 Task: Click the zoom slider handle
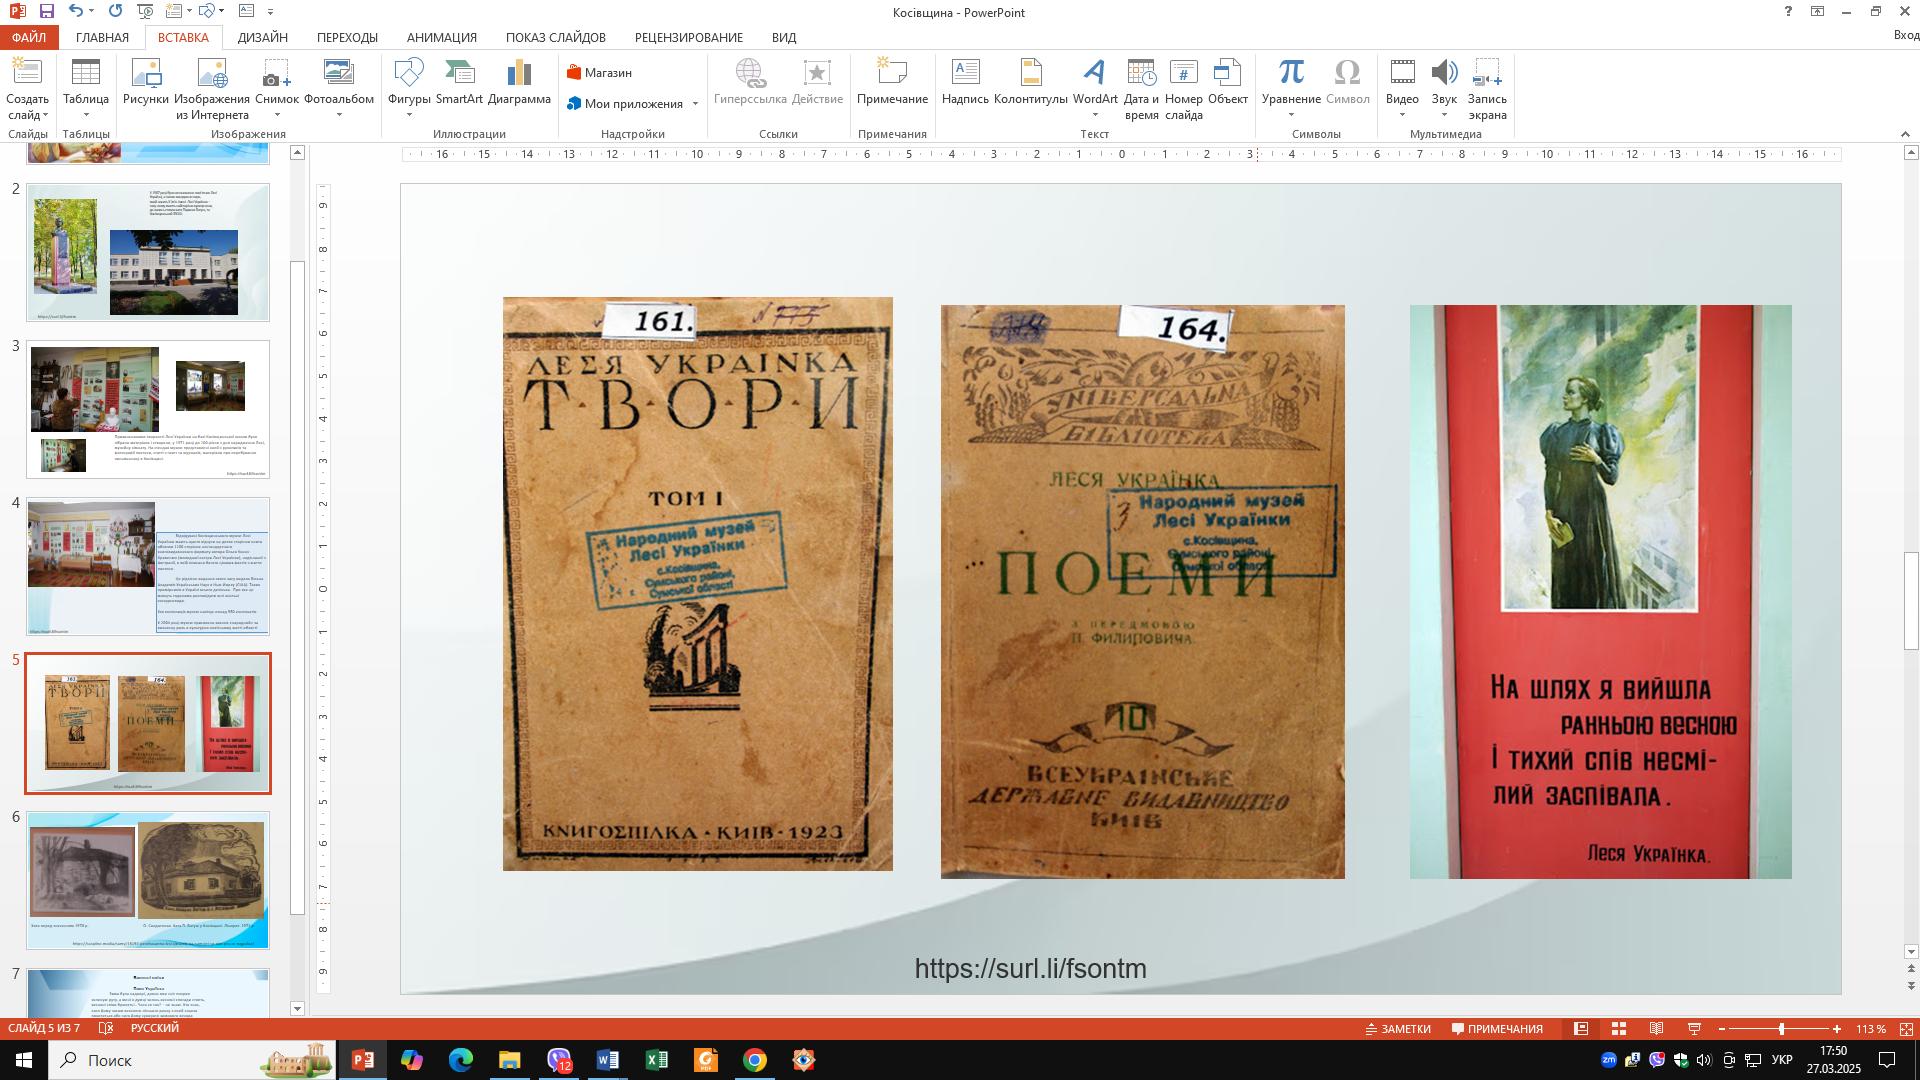[1781, 1029]
